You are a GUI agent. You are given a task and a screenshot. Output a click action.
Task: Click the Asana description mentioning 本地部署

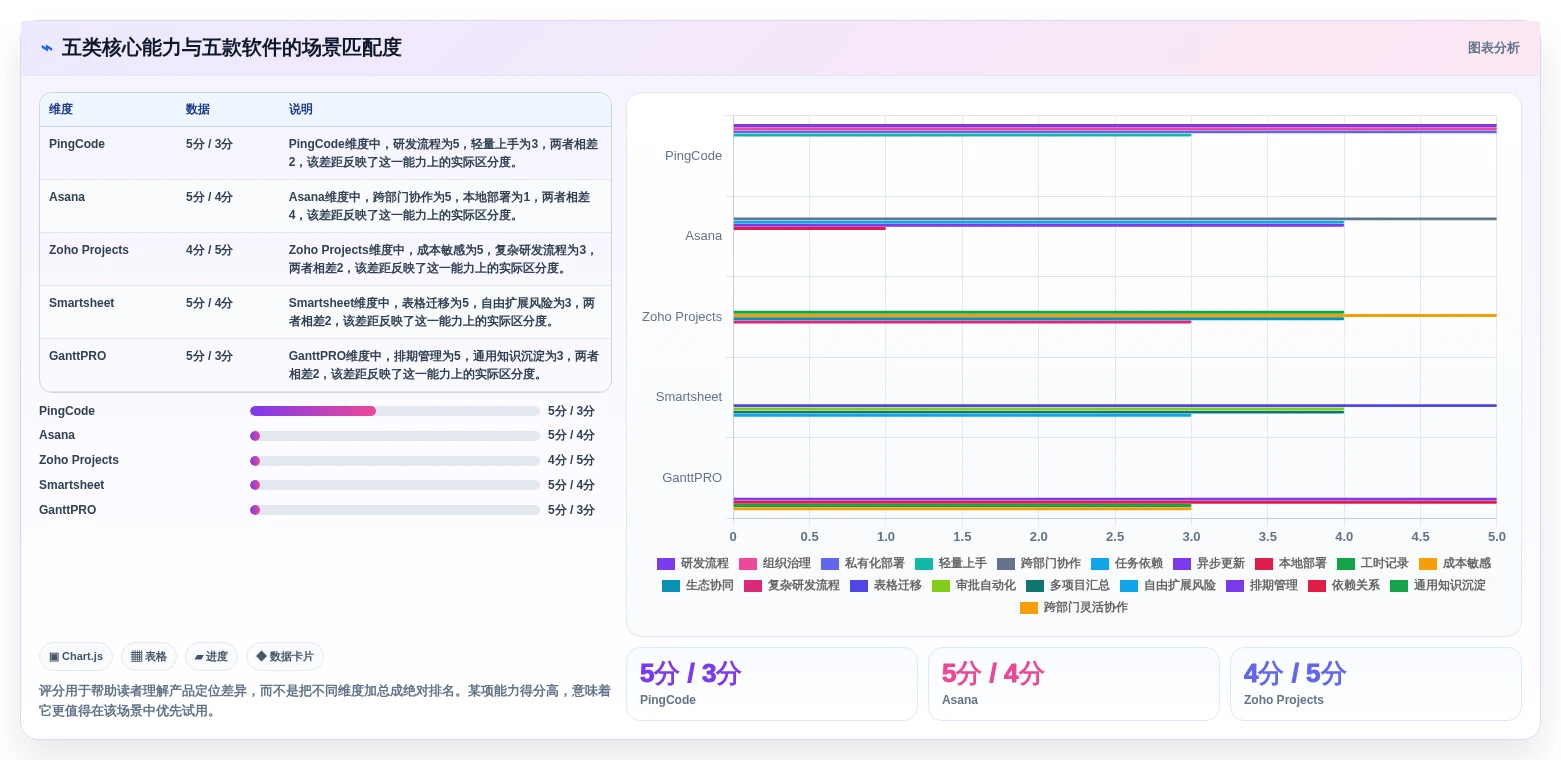point(444,206)
